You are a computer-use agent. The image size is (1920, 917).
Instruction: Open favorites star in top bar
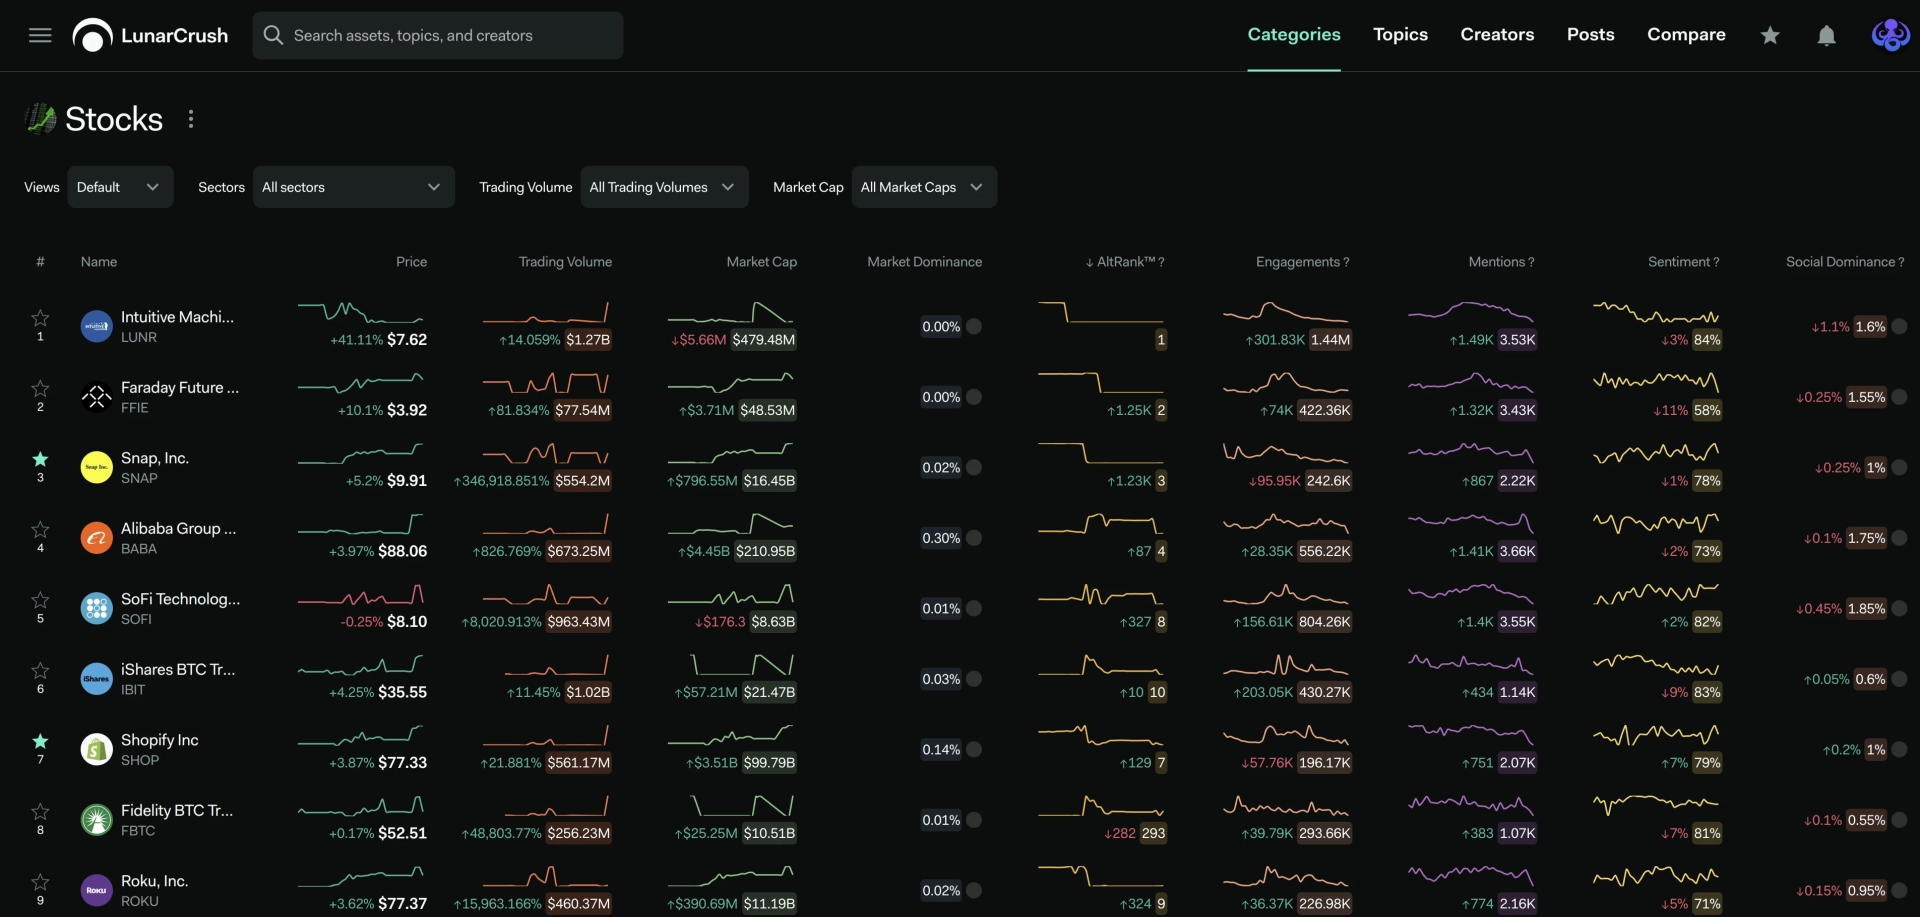(x=1770, y=35)
